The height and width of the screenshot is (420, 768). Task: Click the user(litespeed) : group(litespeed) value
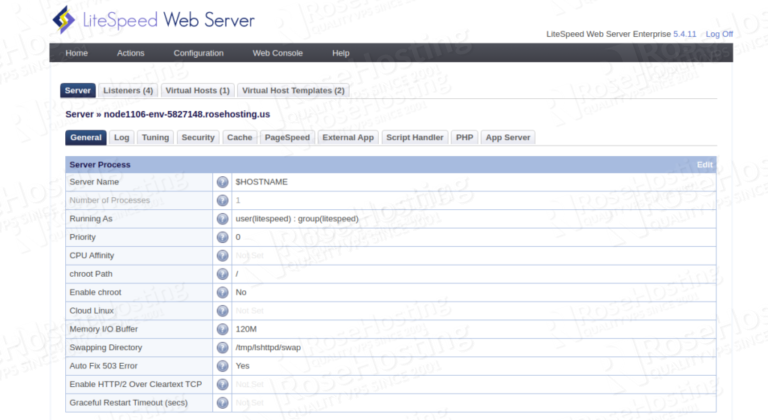pyautogui.click(x=297, y=219)
